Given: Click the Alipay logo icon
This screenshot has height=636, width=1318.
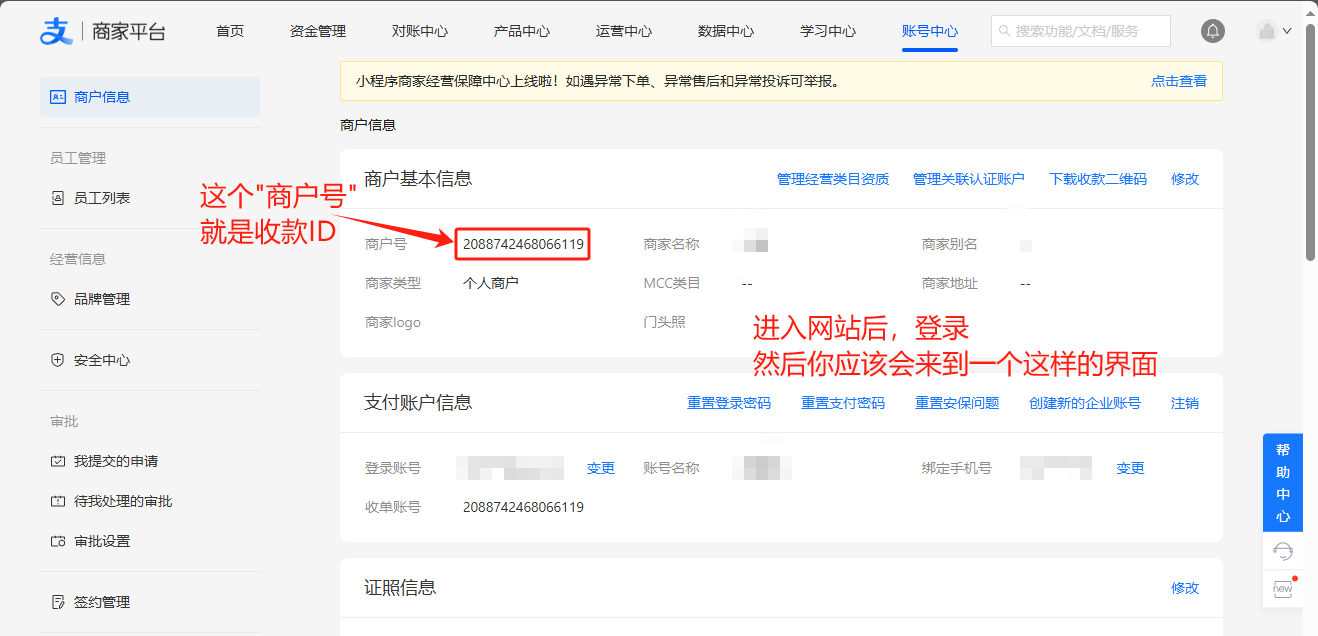Looking at the screenshot, I should (57, 31).
